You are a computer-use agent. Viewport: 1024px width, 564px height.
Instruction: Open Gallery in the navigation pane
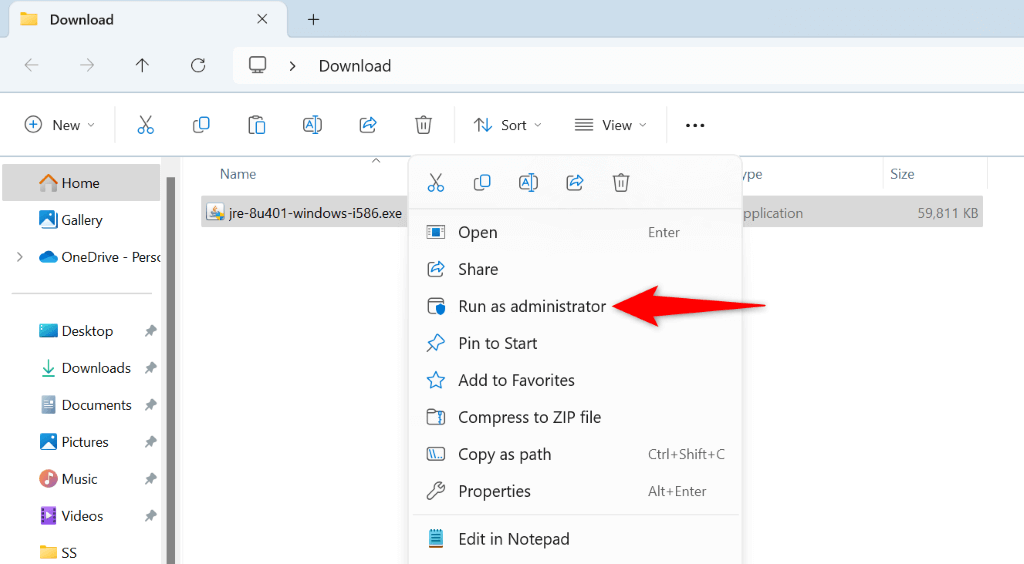(x=81, y=220)
